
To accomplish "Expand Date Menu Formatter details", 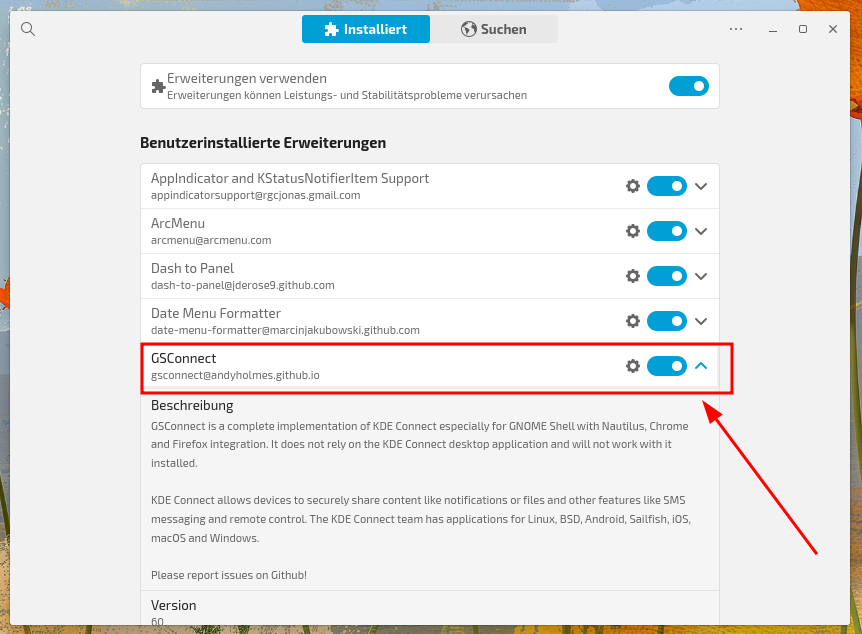I will (x=701, y=321).
